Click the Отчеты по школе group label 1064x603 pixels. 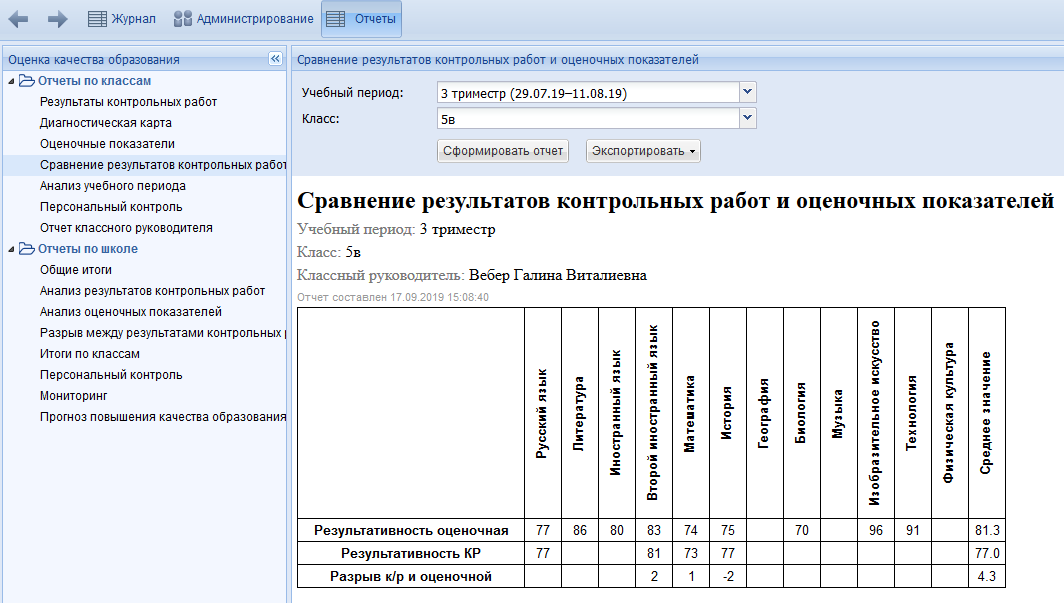(x=88, y=249)
